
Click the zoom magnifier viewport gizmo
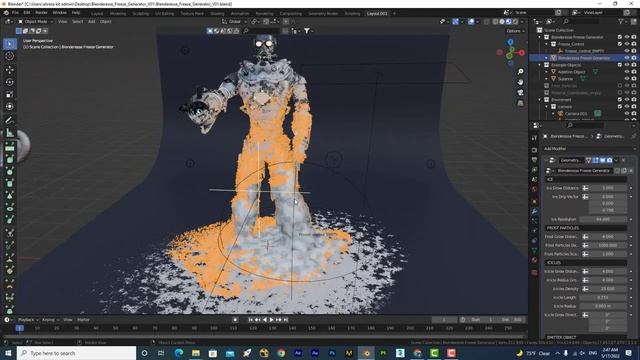520,72
